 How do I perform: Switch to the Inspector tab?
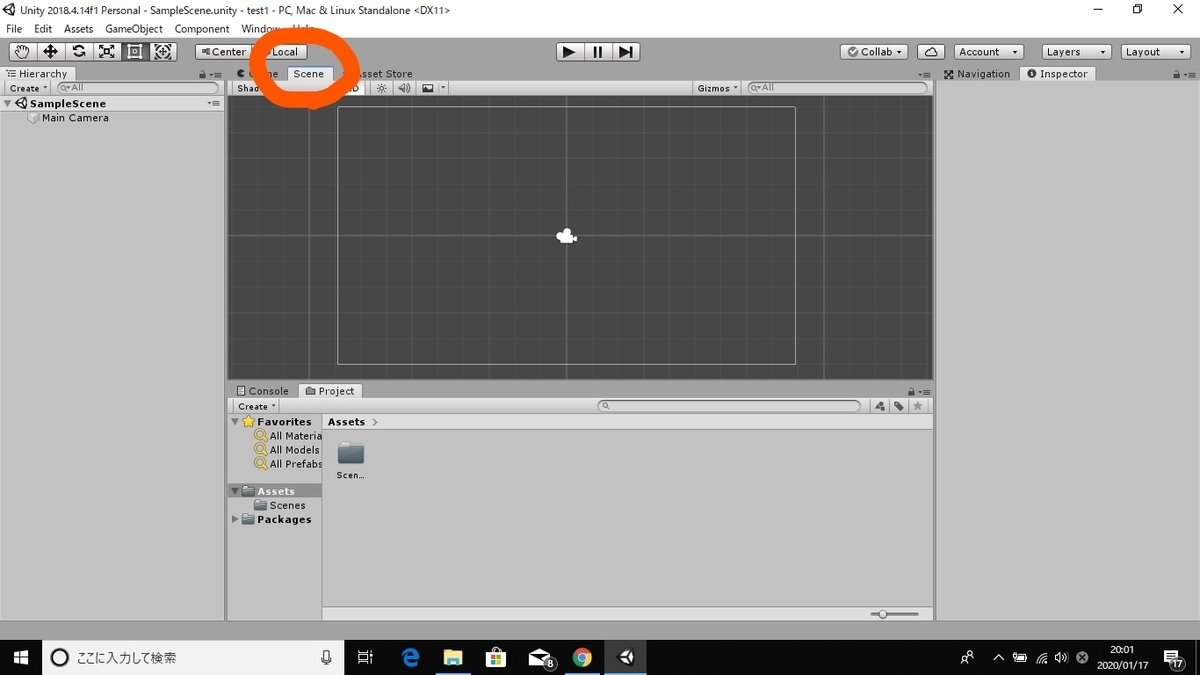point(1057,74)
